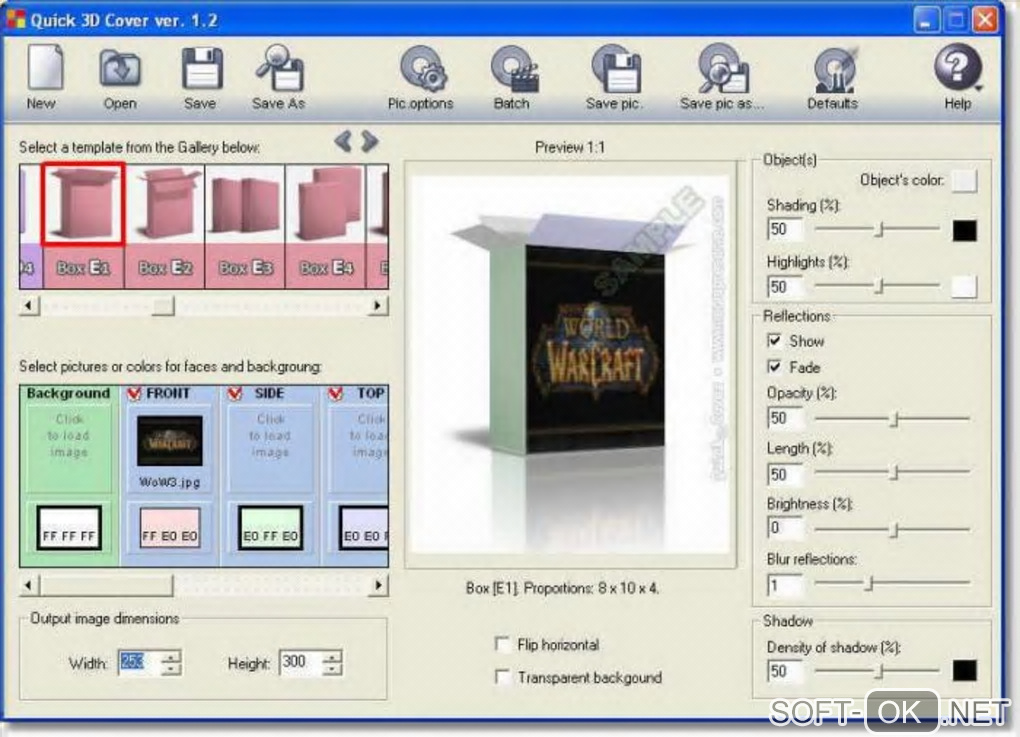
Task: Pick the Background color FF FF FF swatch
Action: 69,528
